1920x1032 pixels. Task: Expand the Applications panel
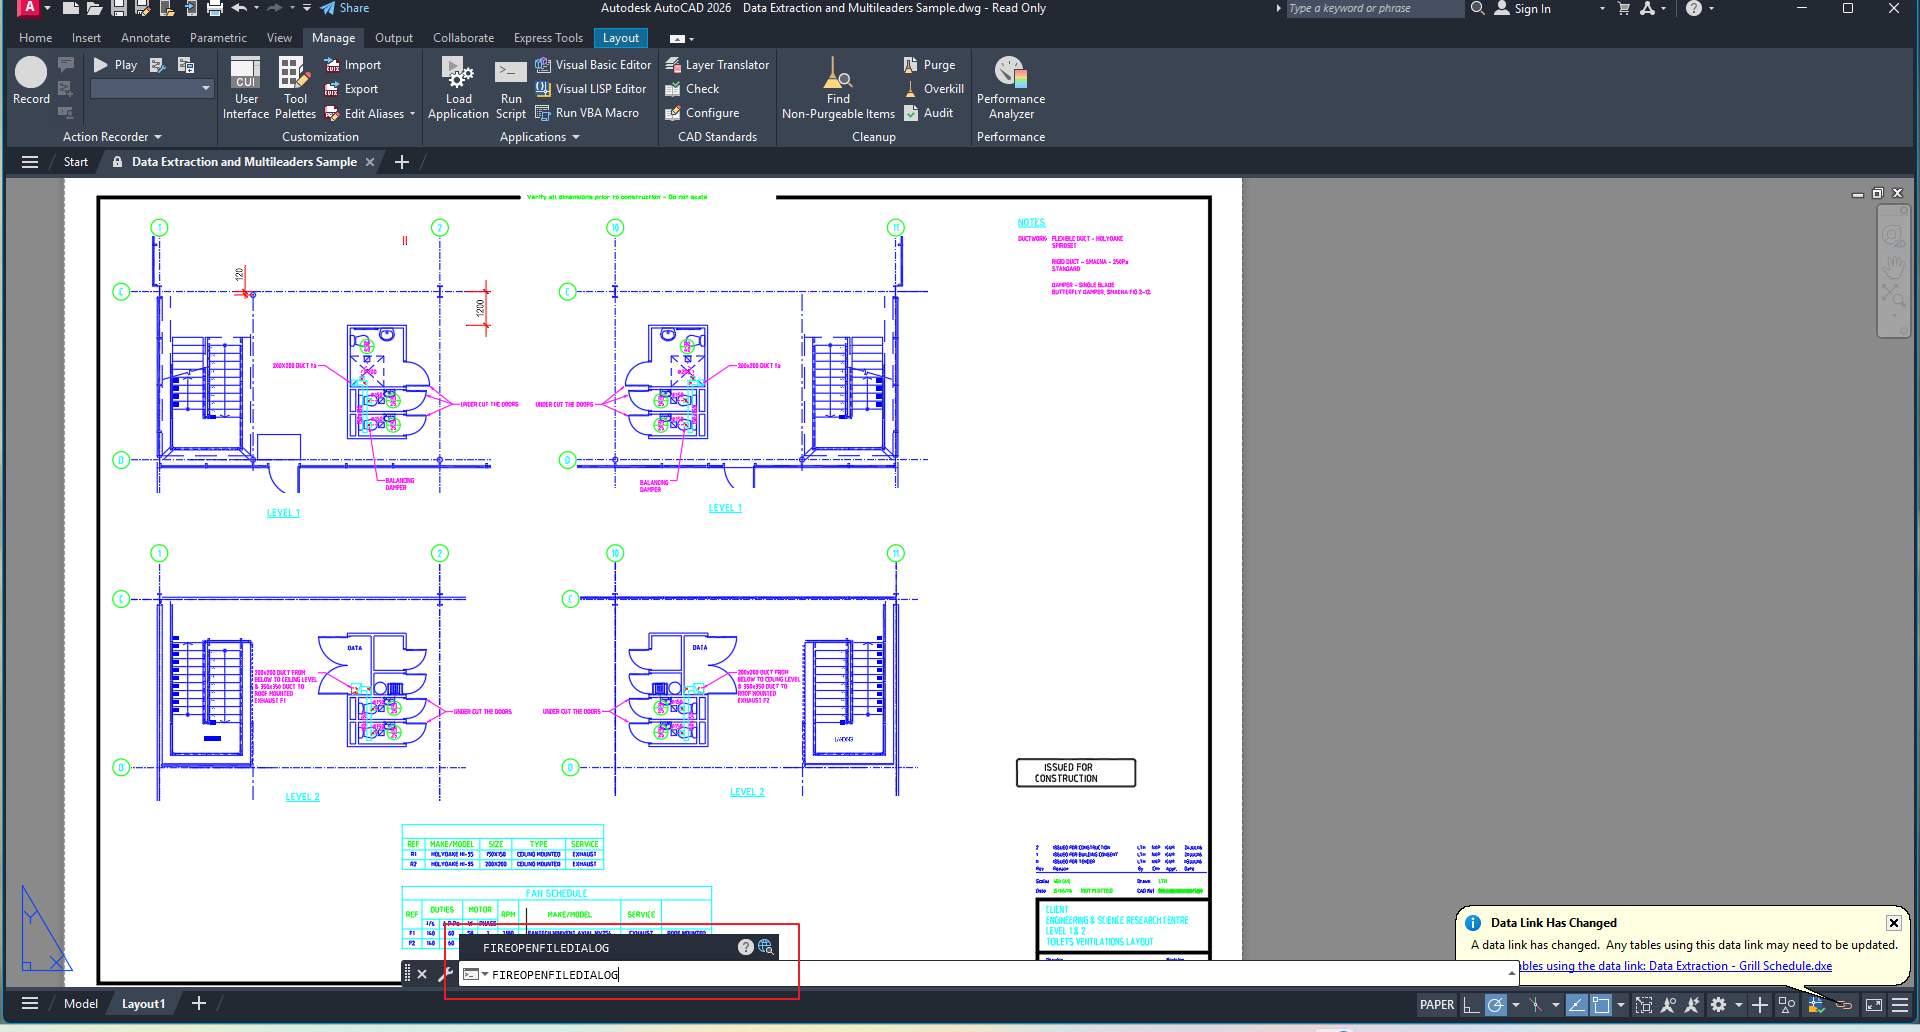tap(540, 137)
